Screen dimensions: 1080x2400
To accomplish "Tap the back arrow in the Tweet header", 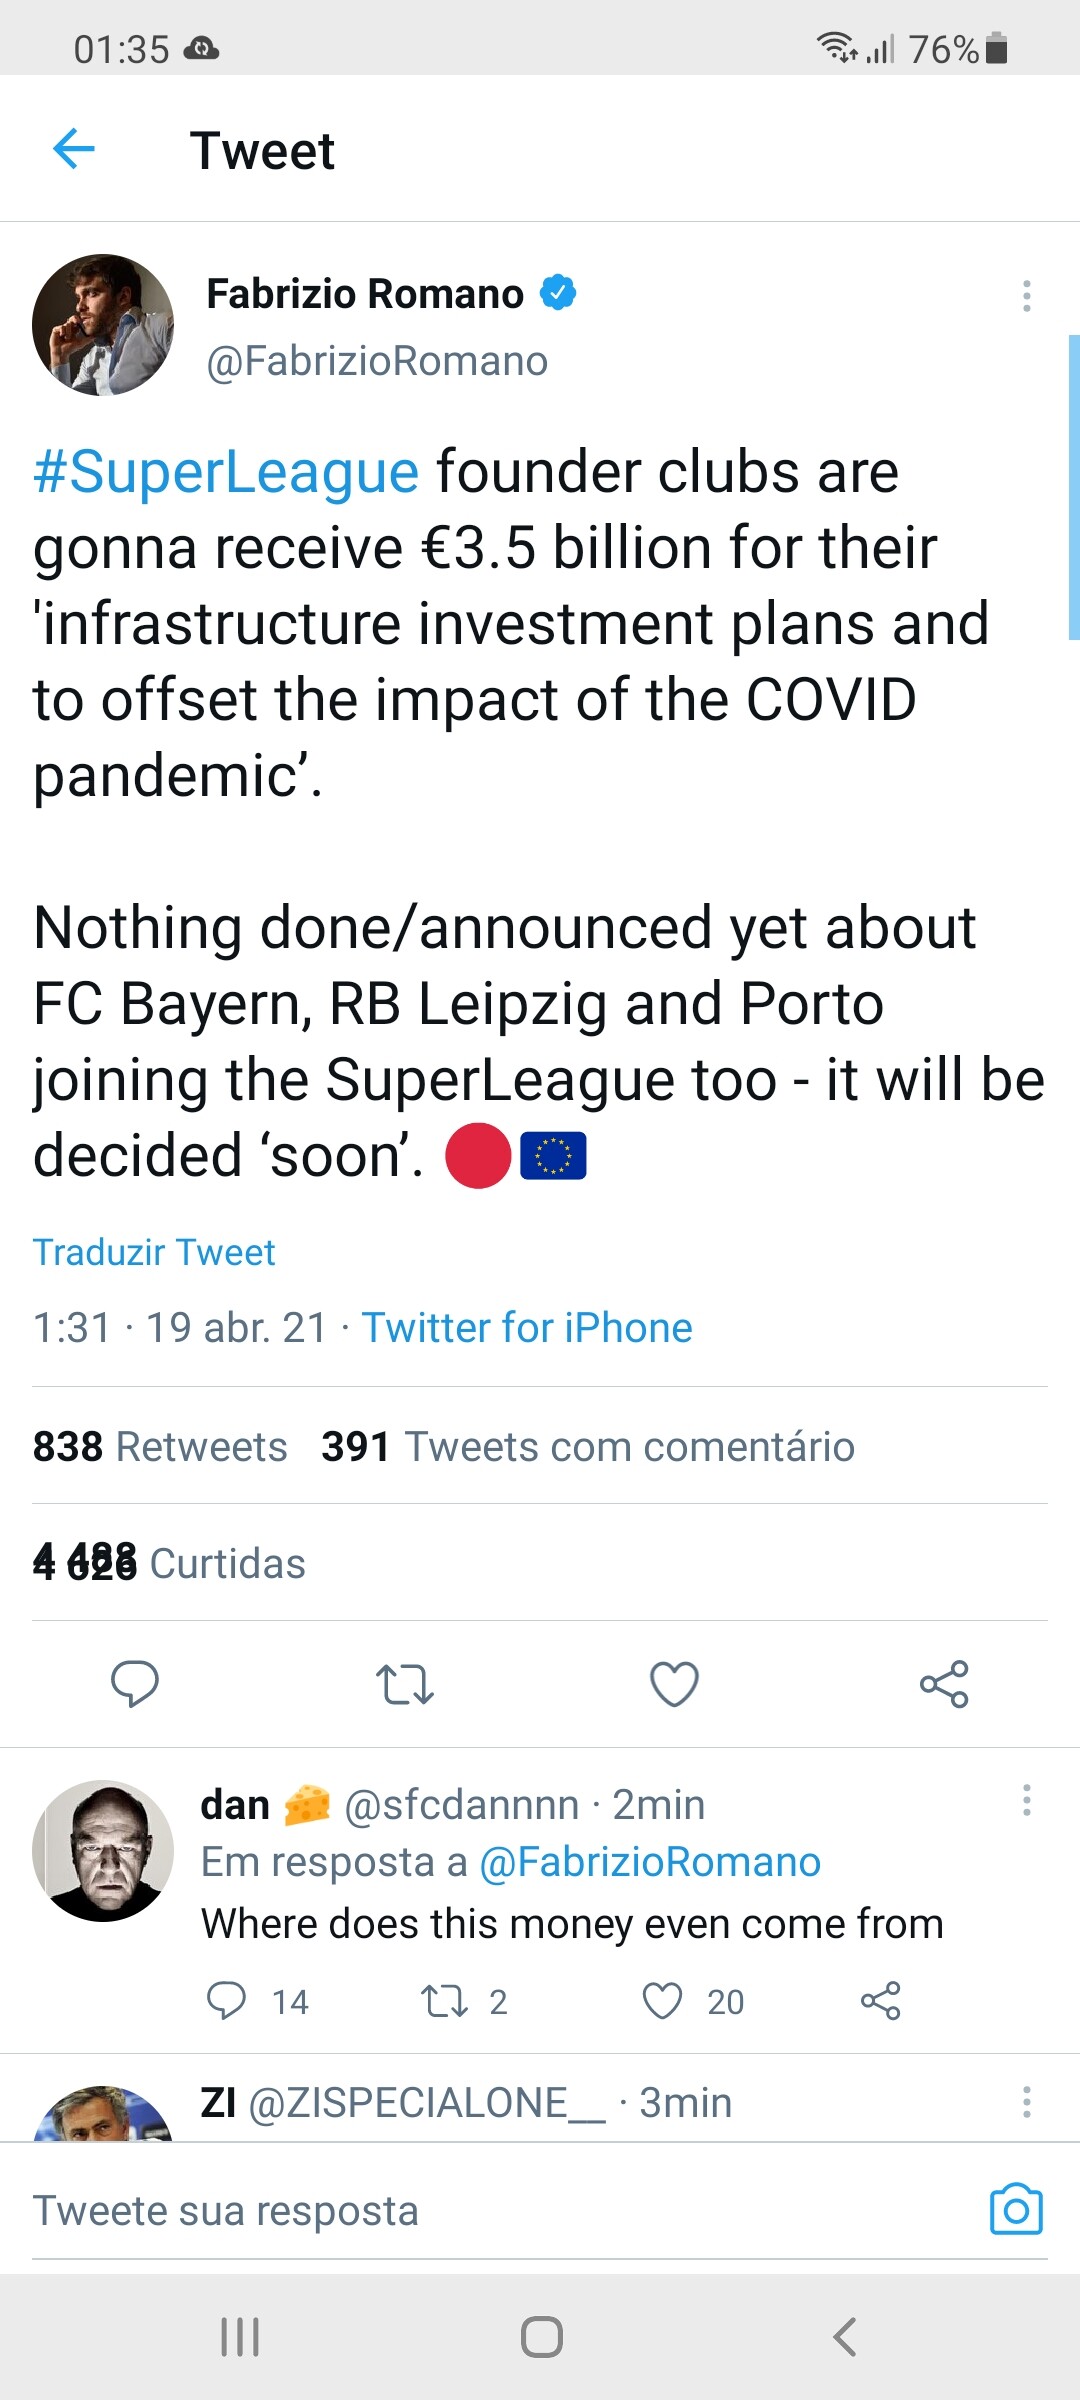I will tap(74, 150).
